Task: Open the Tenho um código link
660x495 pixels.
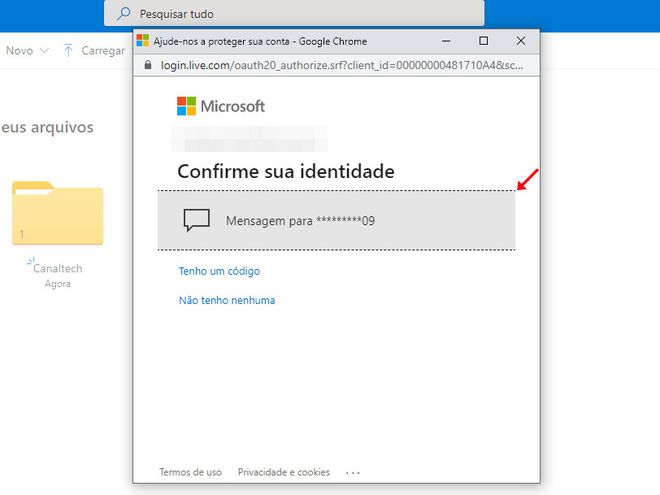Action: [219, 271]
